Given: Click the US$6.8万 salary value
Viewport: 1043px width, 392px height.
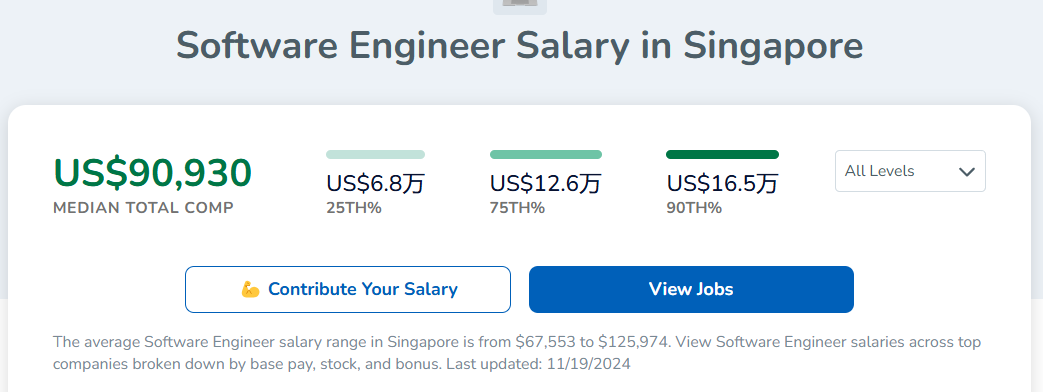Looking at the screenshot, I should click(375, 183).
